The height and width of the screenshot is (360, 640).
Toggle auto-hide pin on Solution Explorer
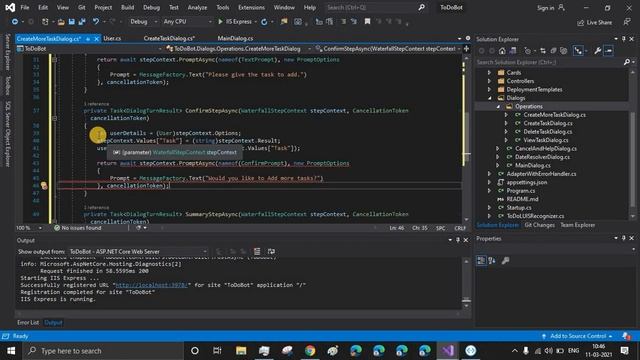tap(624, 39)
